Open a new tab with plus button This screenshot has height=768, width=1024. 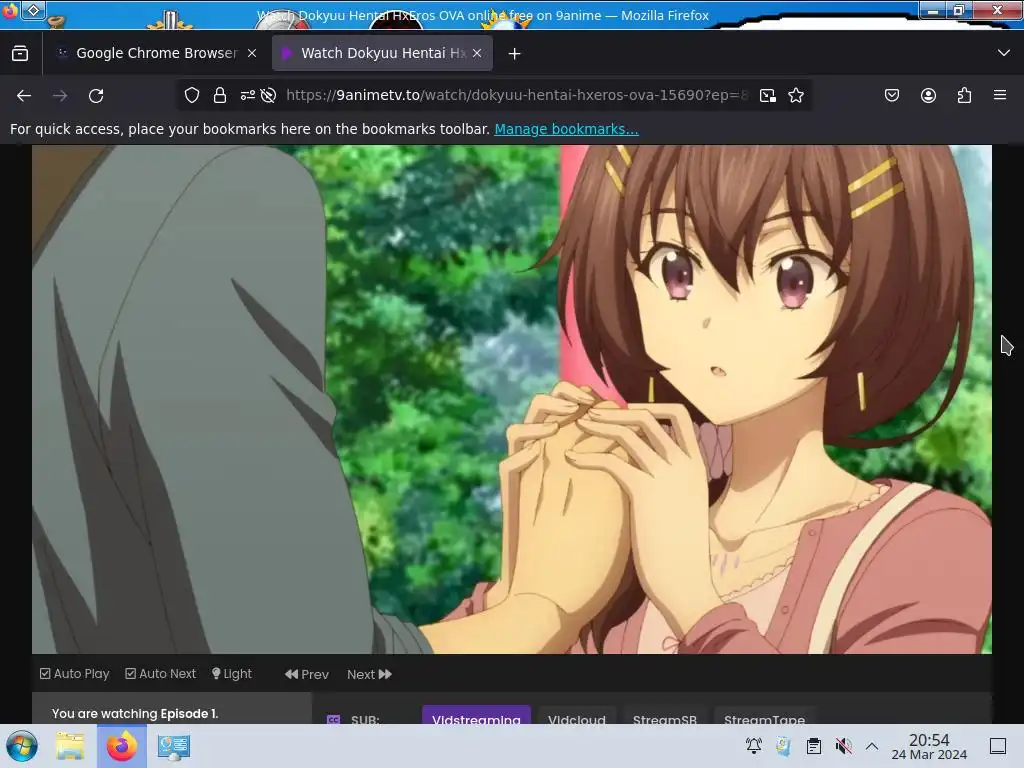pyautogui.click(x=515, y=54)
